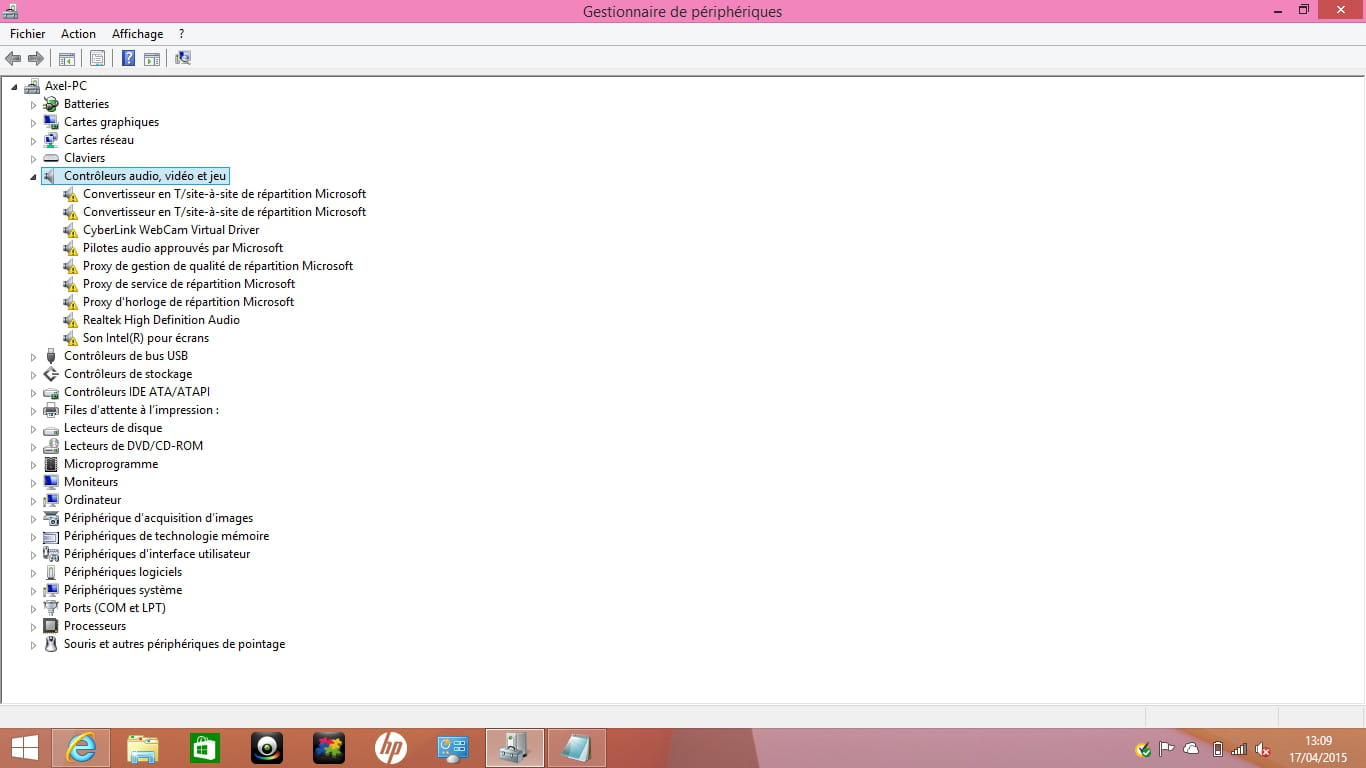This screenshot has width=1366, height=768.
Task: Select Pilotes audio approuvés par Microsoft
Action: tap(183, 248)
